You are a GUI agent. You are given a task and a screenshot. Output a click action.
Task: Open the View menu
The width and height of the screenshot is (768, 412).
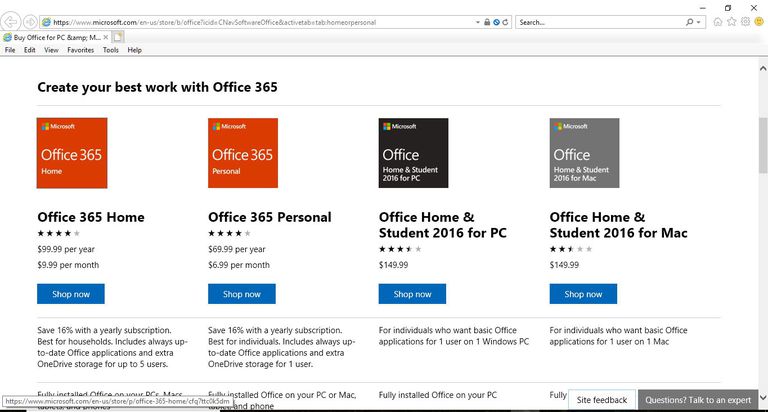pos(51,50)
